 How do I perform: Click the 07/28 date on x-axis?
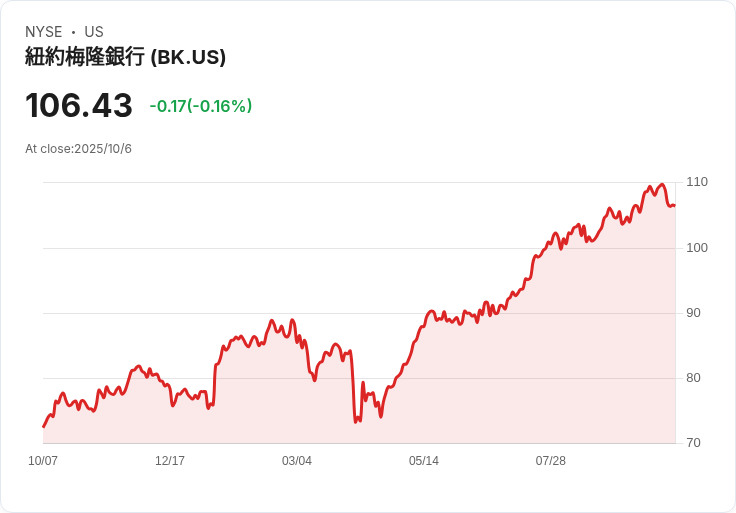551,461
